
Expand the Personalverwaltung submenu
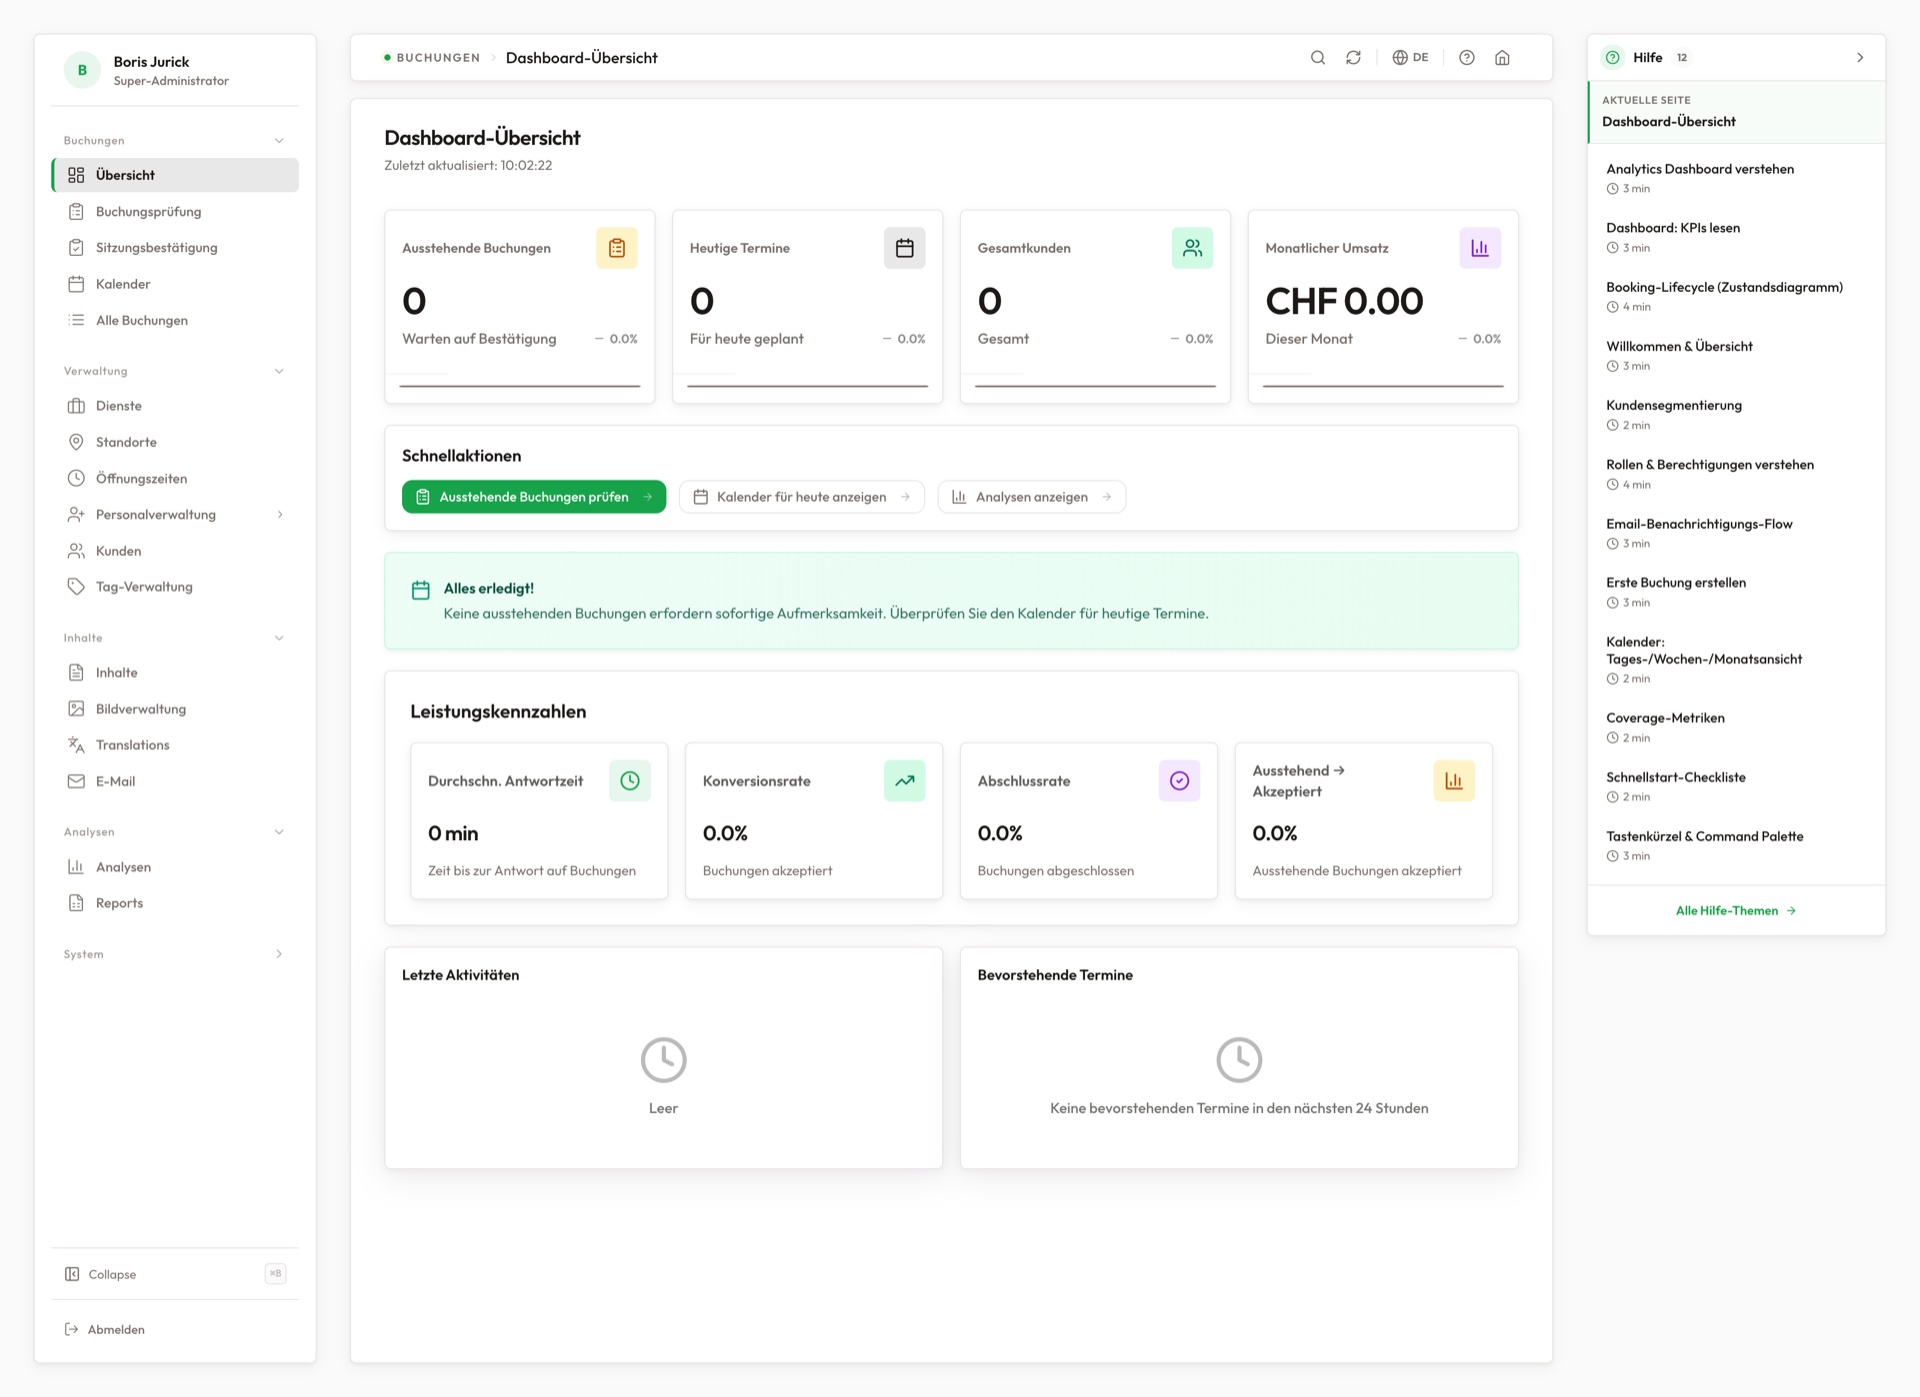tap(280, 514)
